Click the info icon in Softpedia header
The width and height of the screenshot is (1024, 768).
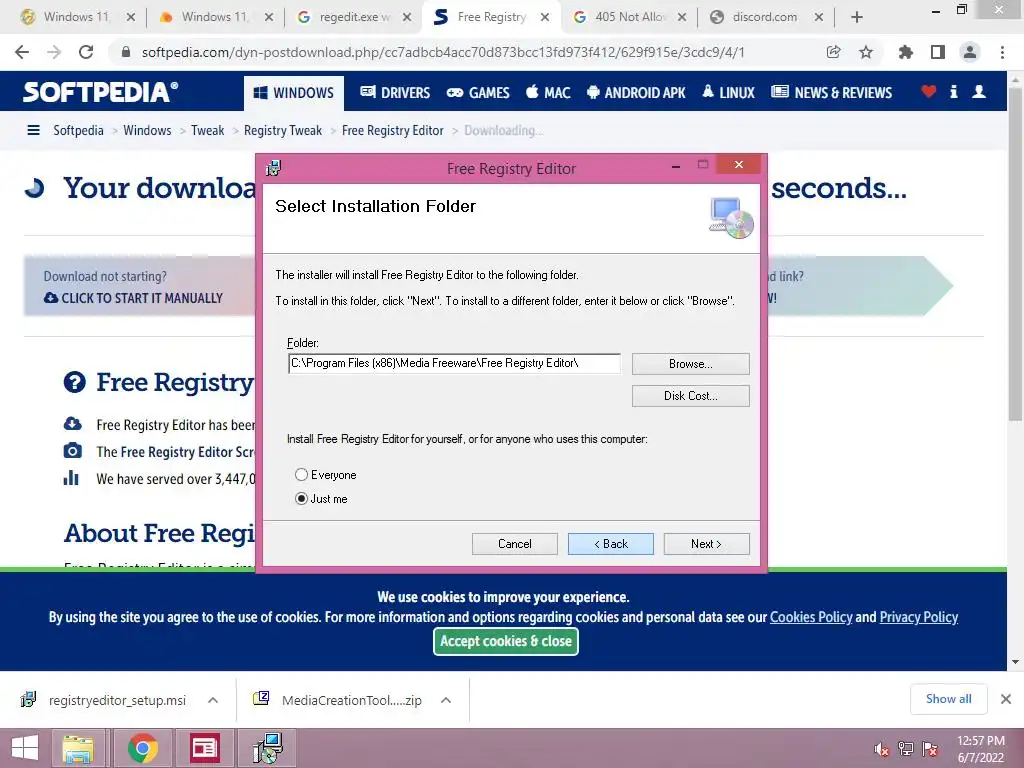(953, 92)
